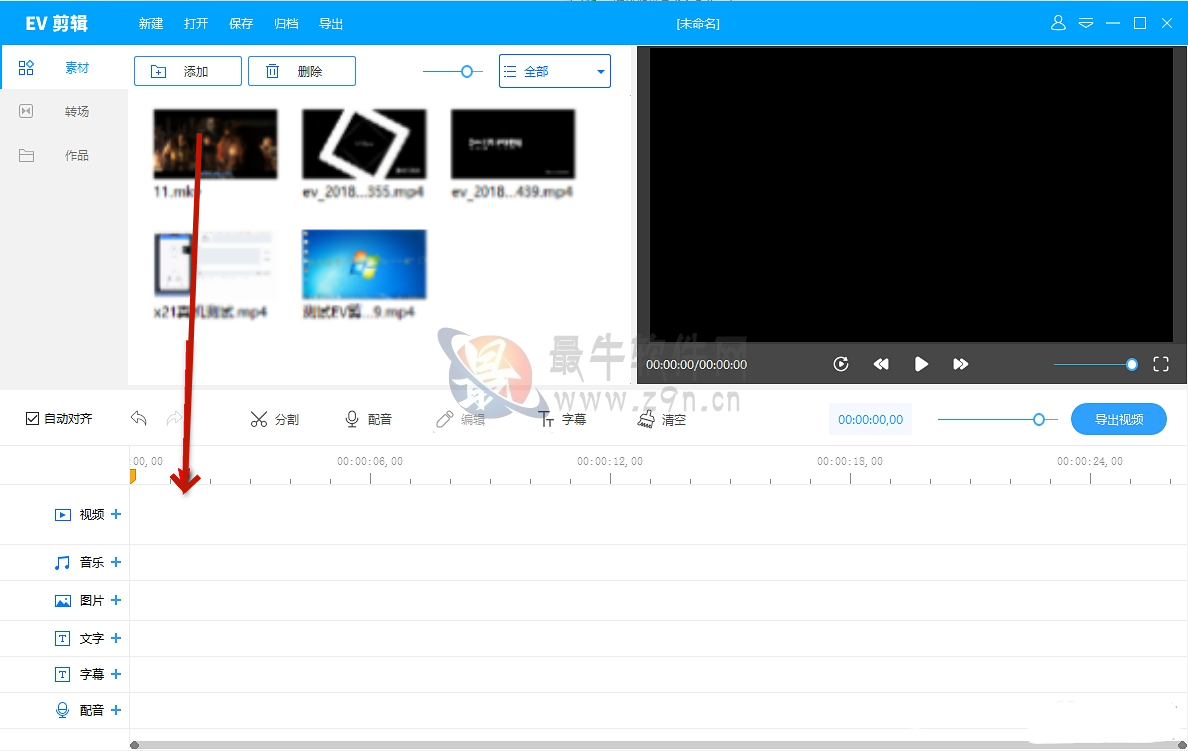Click 打开 in the top menu

(195, 23)
